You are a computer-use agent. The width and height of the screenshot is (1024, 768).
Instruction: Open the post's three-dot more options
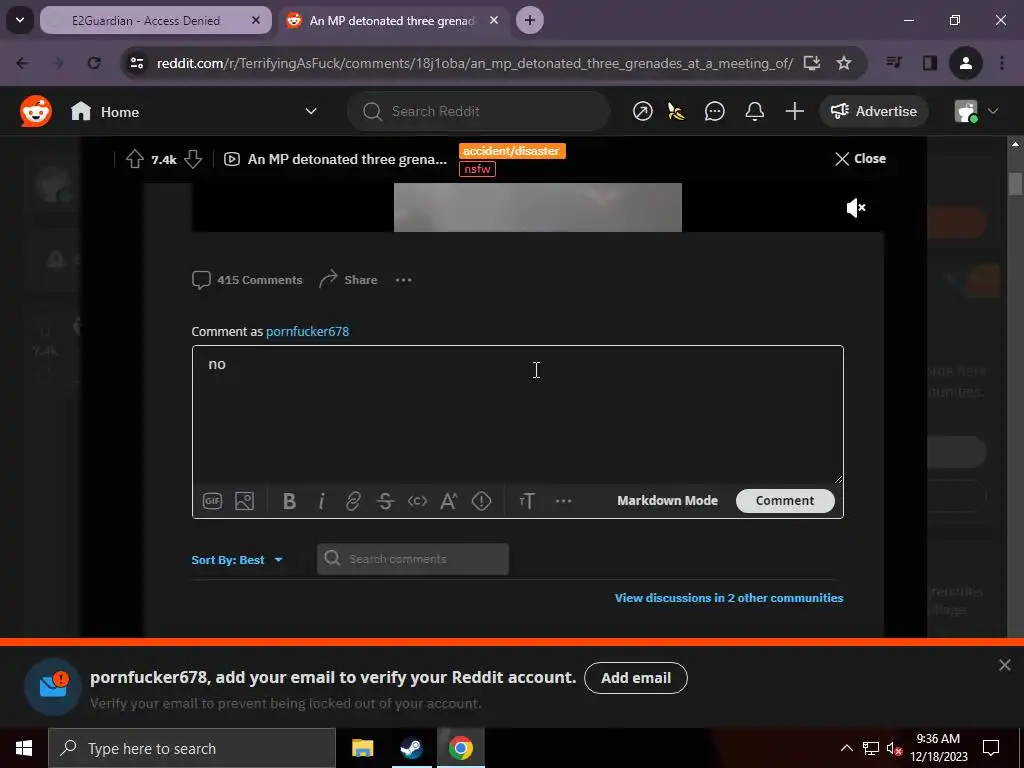click(x=404, y=280)
